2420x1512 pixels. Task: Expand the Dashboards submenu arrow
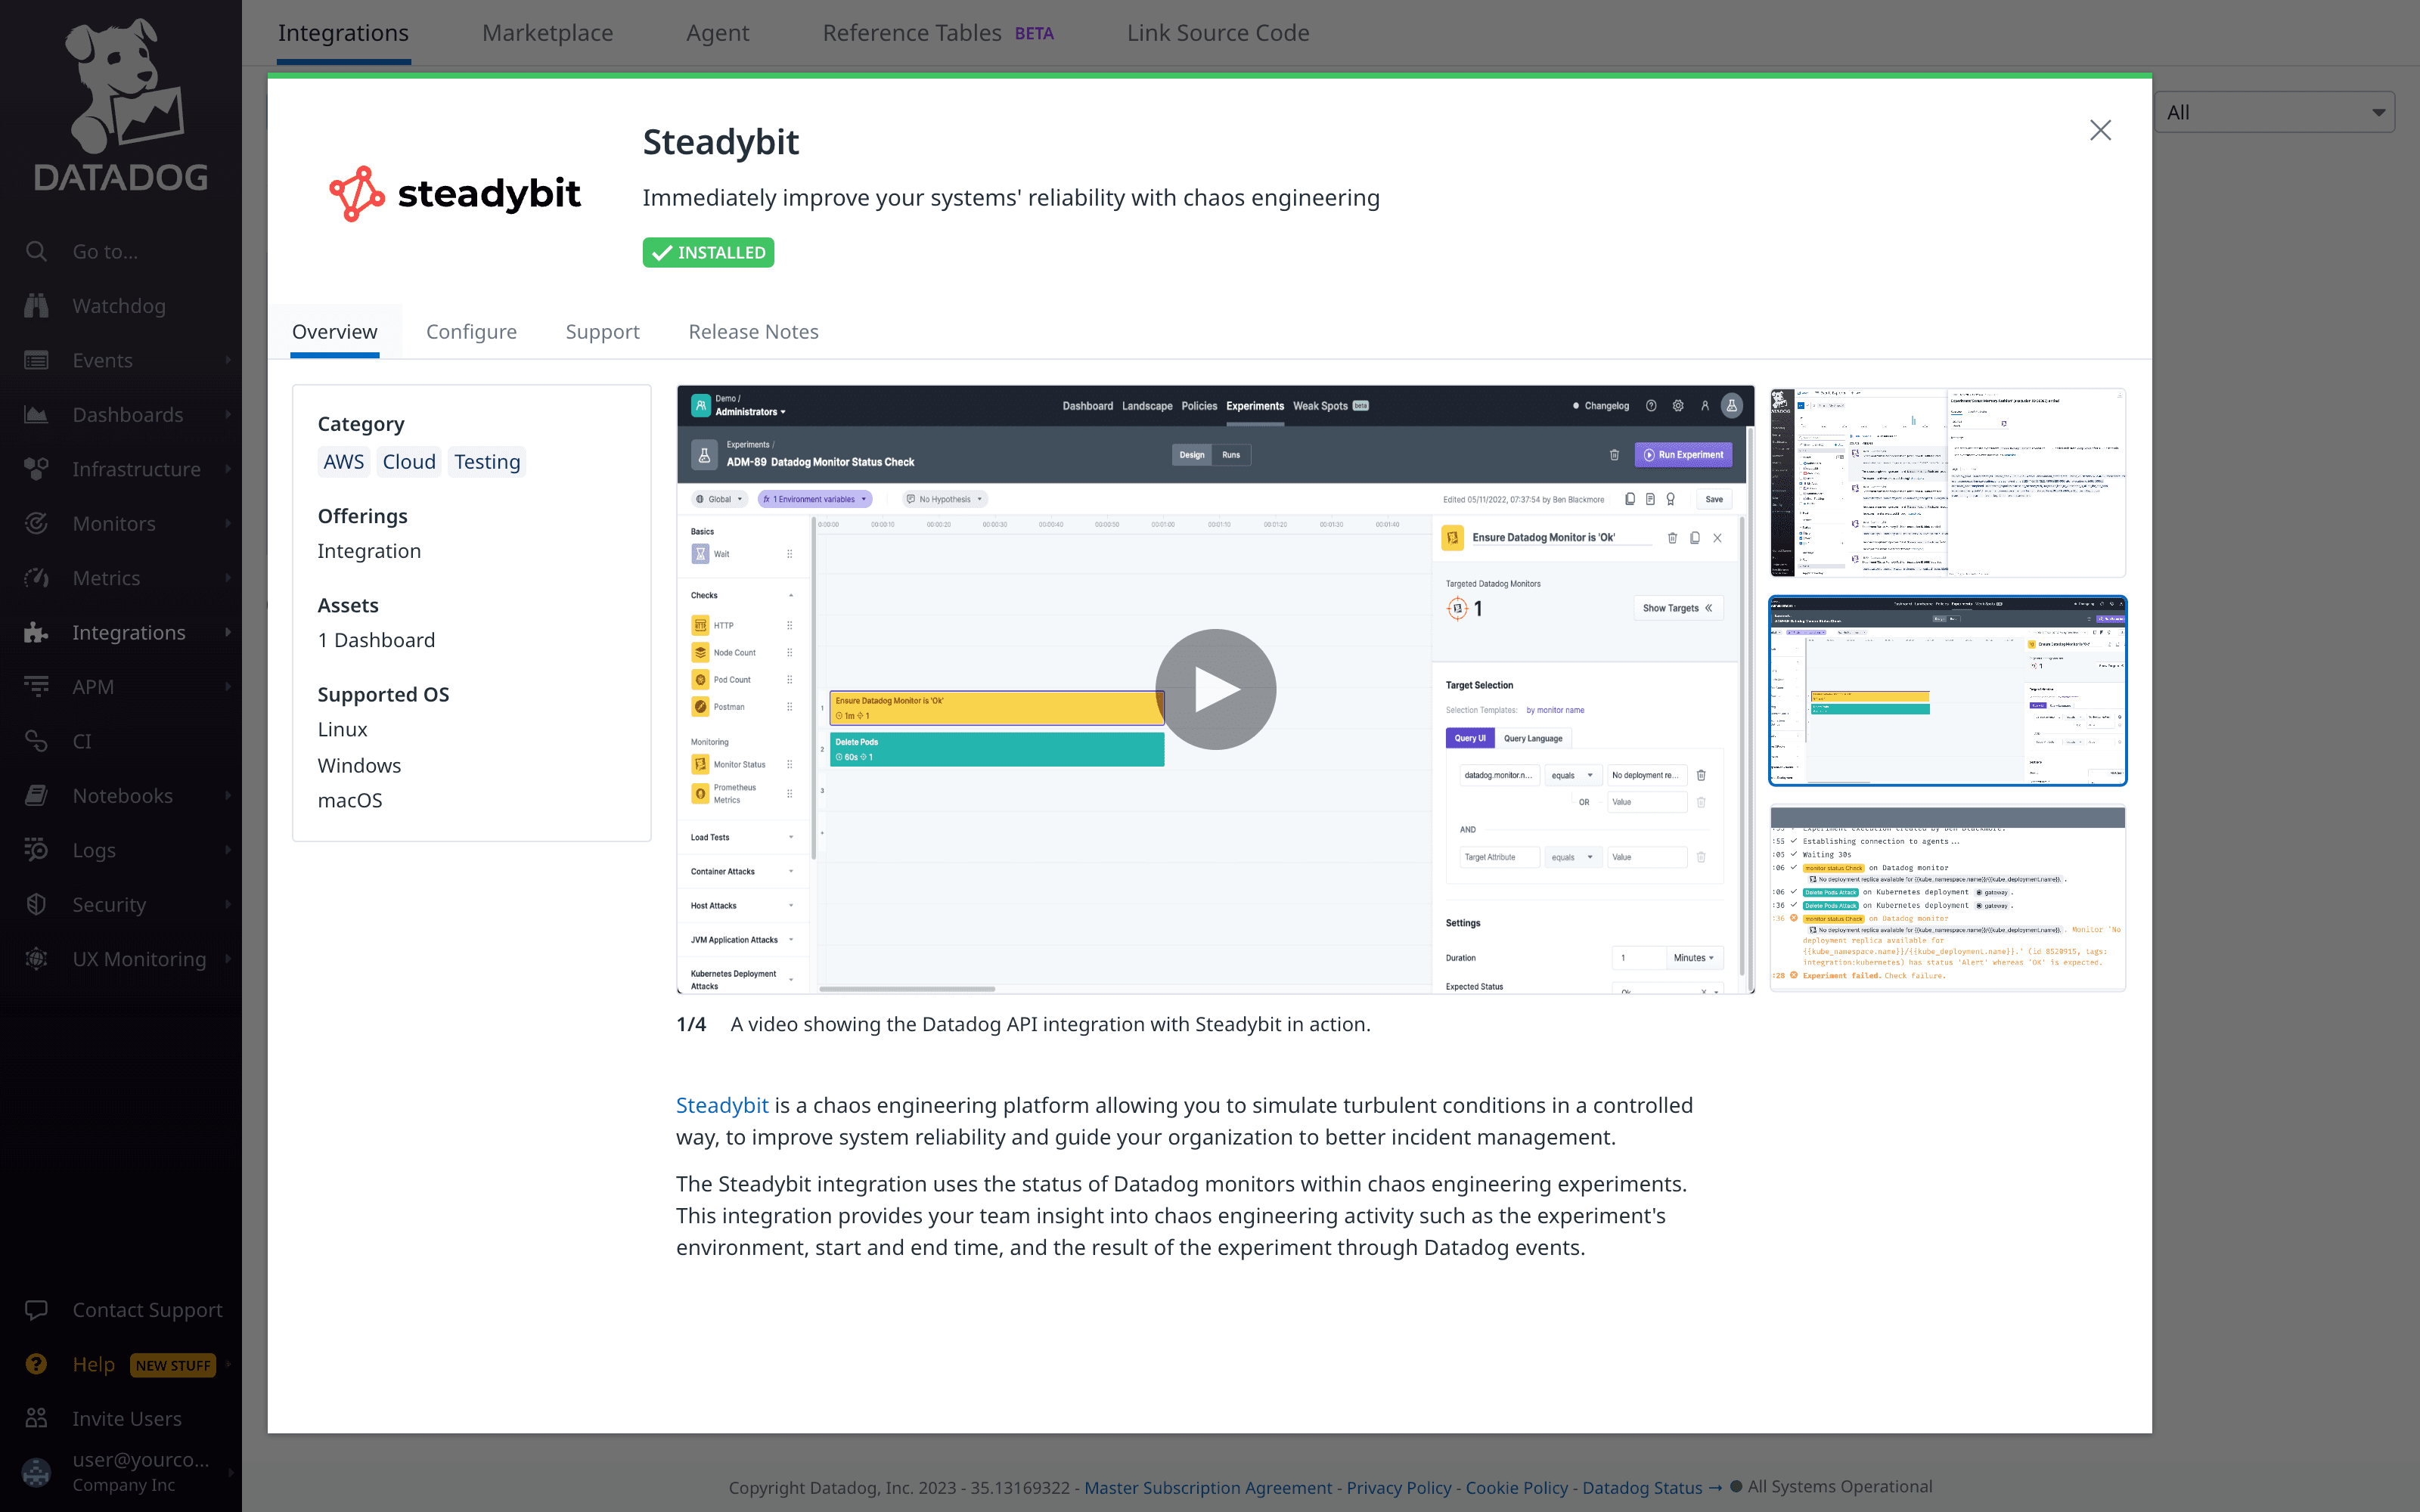[x=228, y=415]
